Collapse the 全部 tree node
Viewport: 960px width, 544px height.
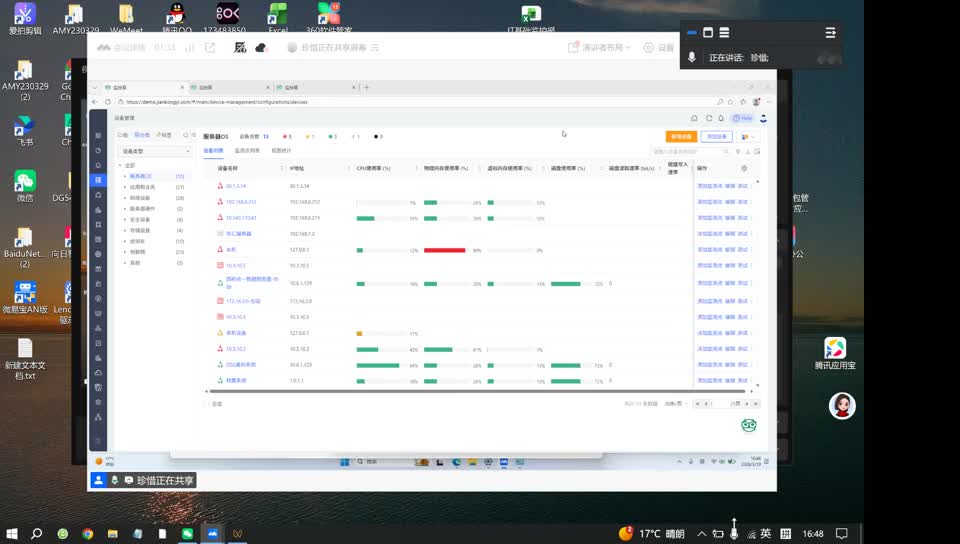[120, 165]
